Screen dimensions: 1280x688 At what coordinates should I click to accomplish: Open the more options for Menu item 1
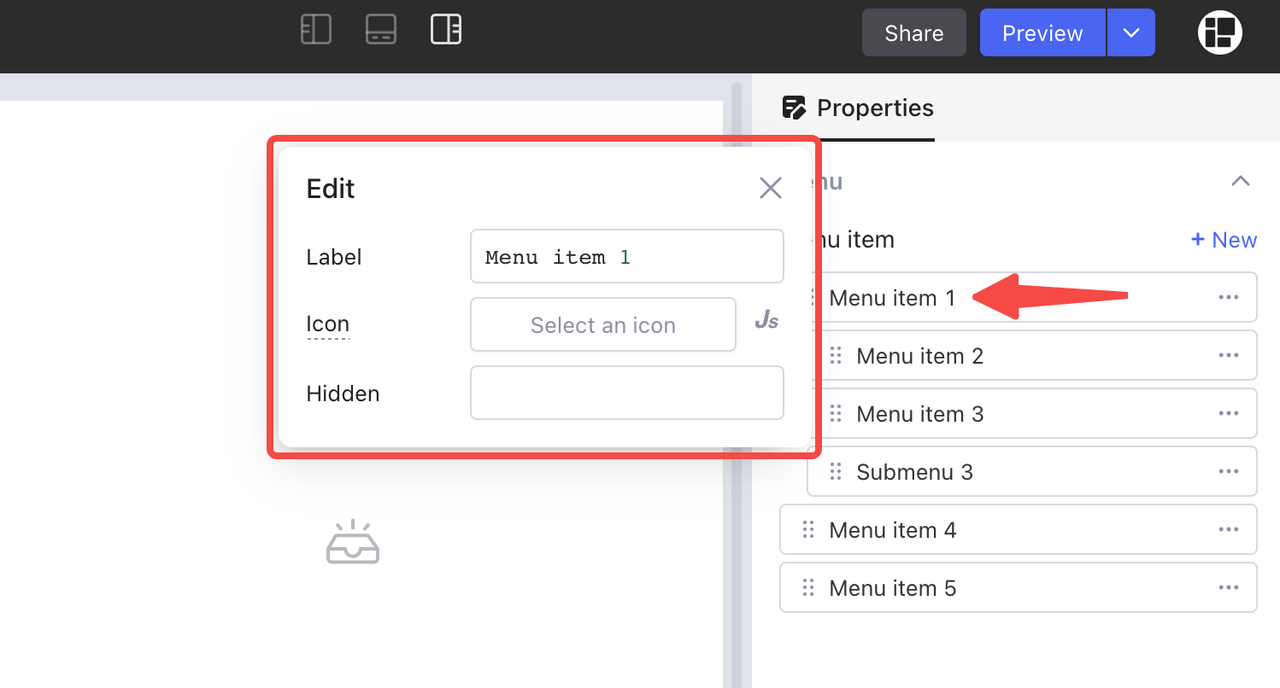(x=1228, y=298)
